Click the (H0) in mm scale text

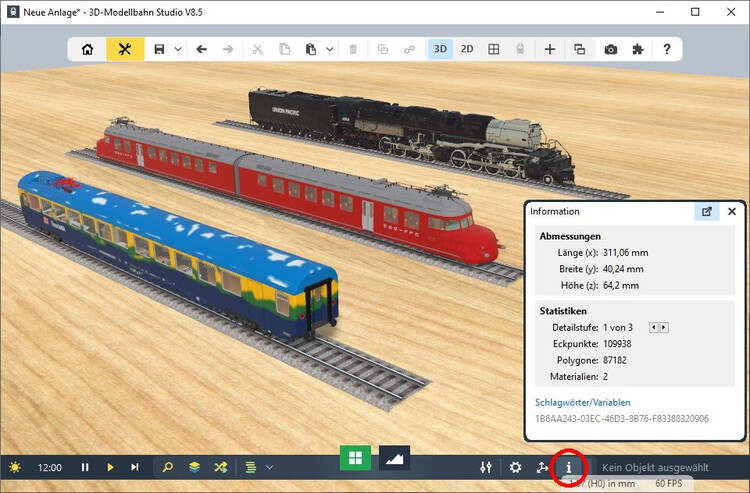coord(611,483)
